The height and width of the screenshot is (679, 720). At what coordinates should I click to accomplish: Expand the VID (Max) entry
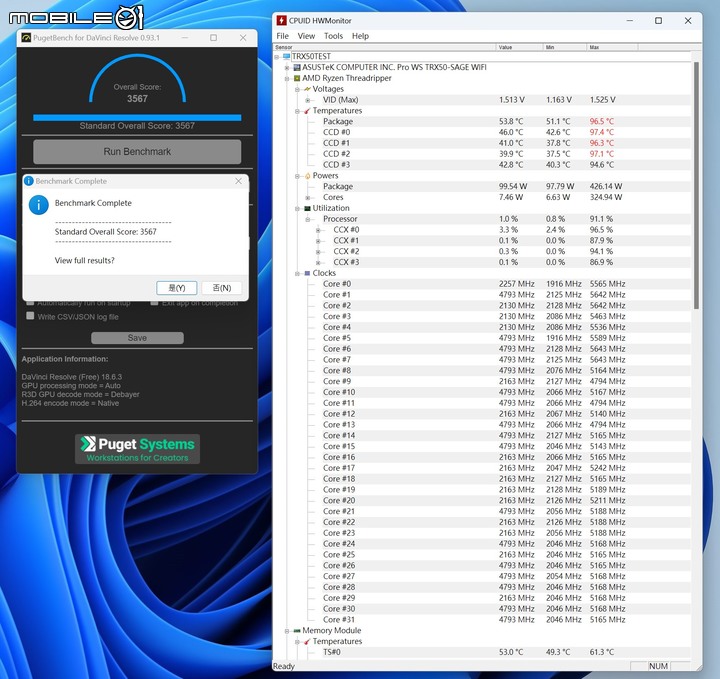(308, 100)
